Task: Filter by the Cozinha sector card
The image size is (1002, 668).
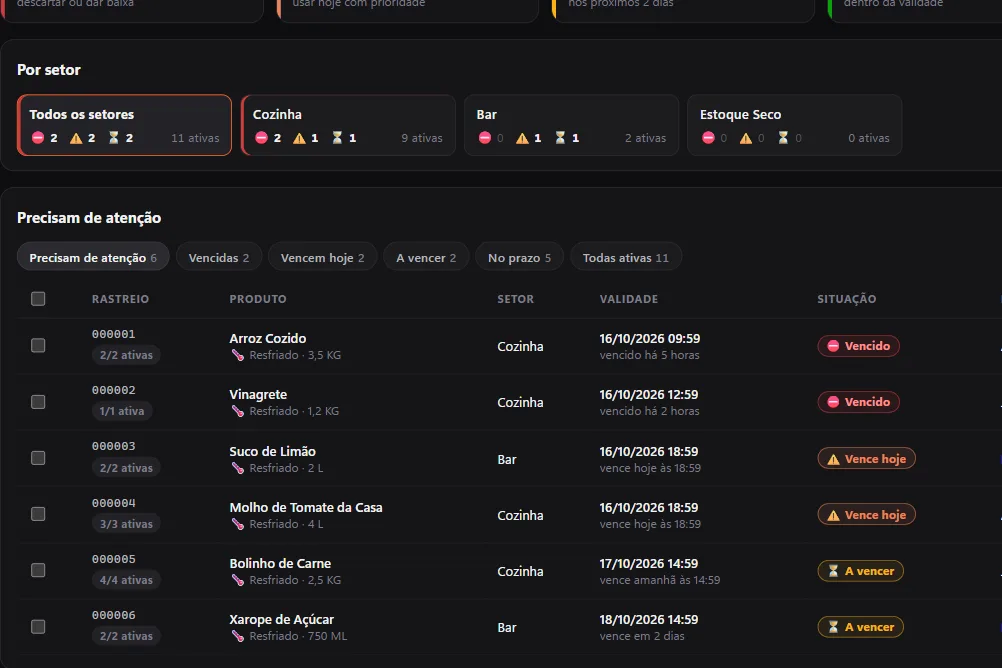Action: (x=348, y=125)
